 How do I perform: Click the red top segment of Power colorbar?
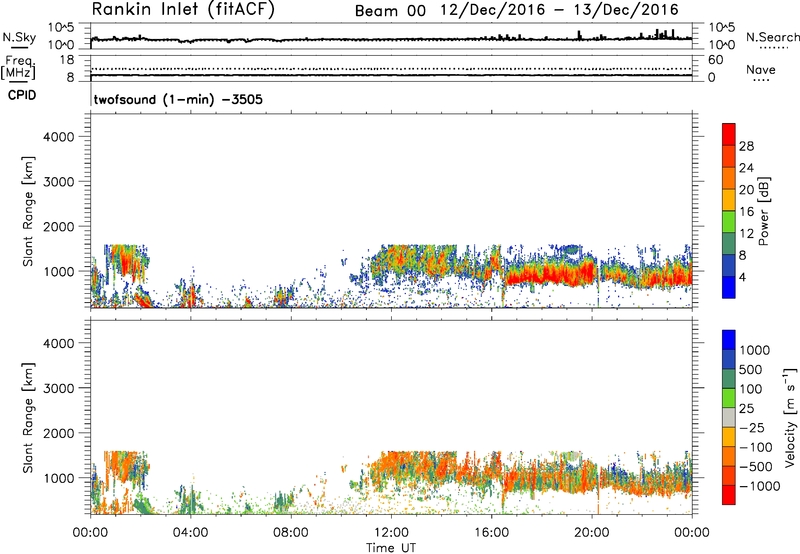[x=729, y=134]
